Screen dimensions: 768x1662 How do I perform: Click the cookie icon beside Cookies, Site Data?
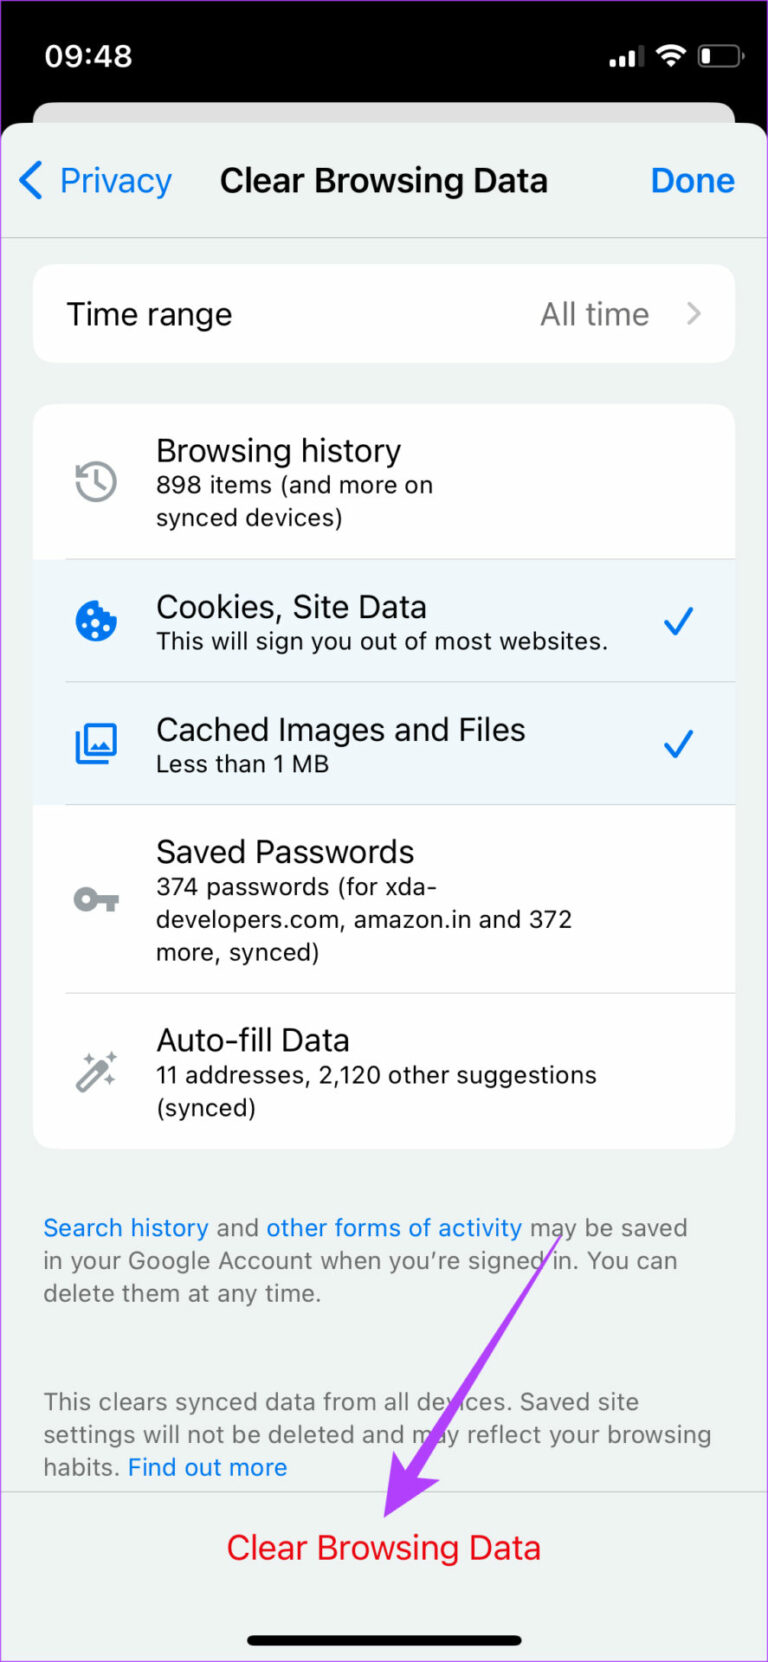(x=96, y=621)
